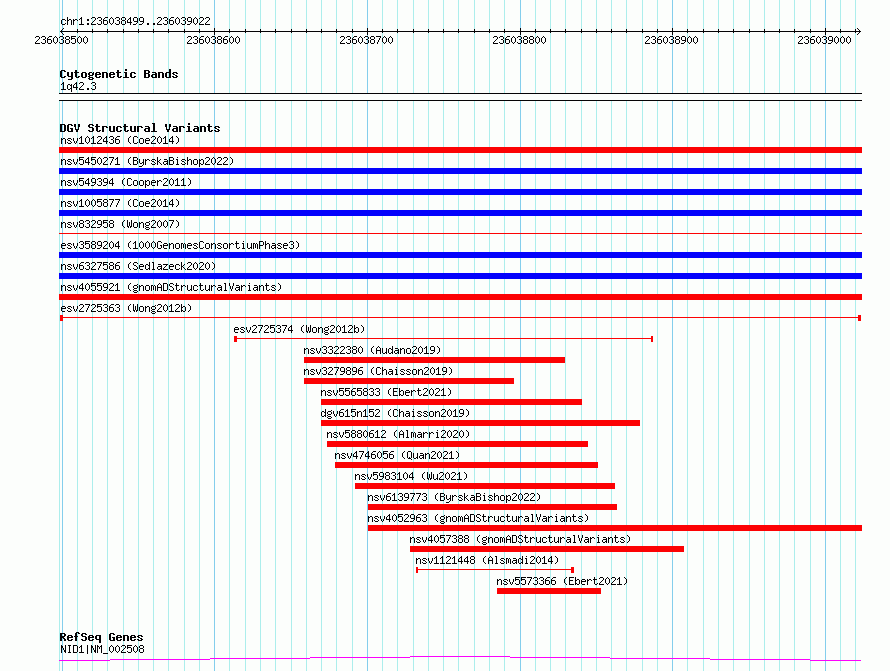Click the red nsv4052963 variant bar

click(x=615, y=528)
